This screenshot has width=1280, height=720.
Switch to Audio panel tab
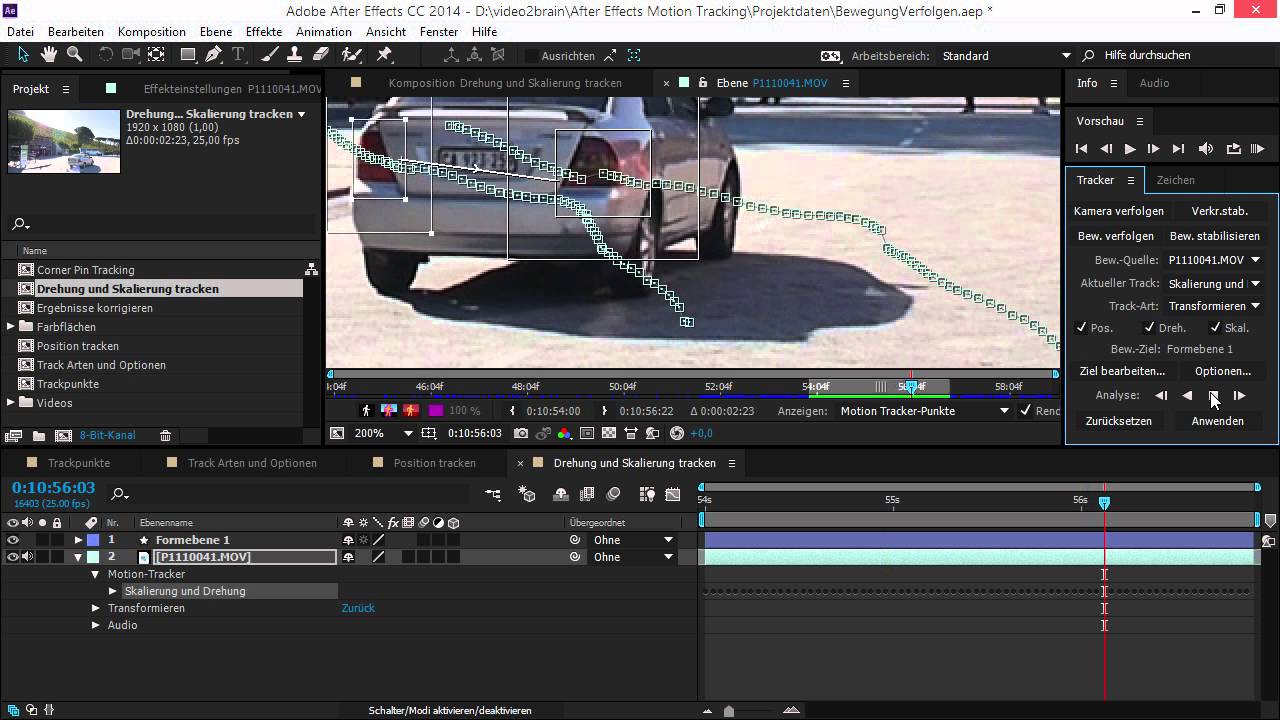pyautogui.click(x=1154, y=83)
